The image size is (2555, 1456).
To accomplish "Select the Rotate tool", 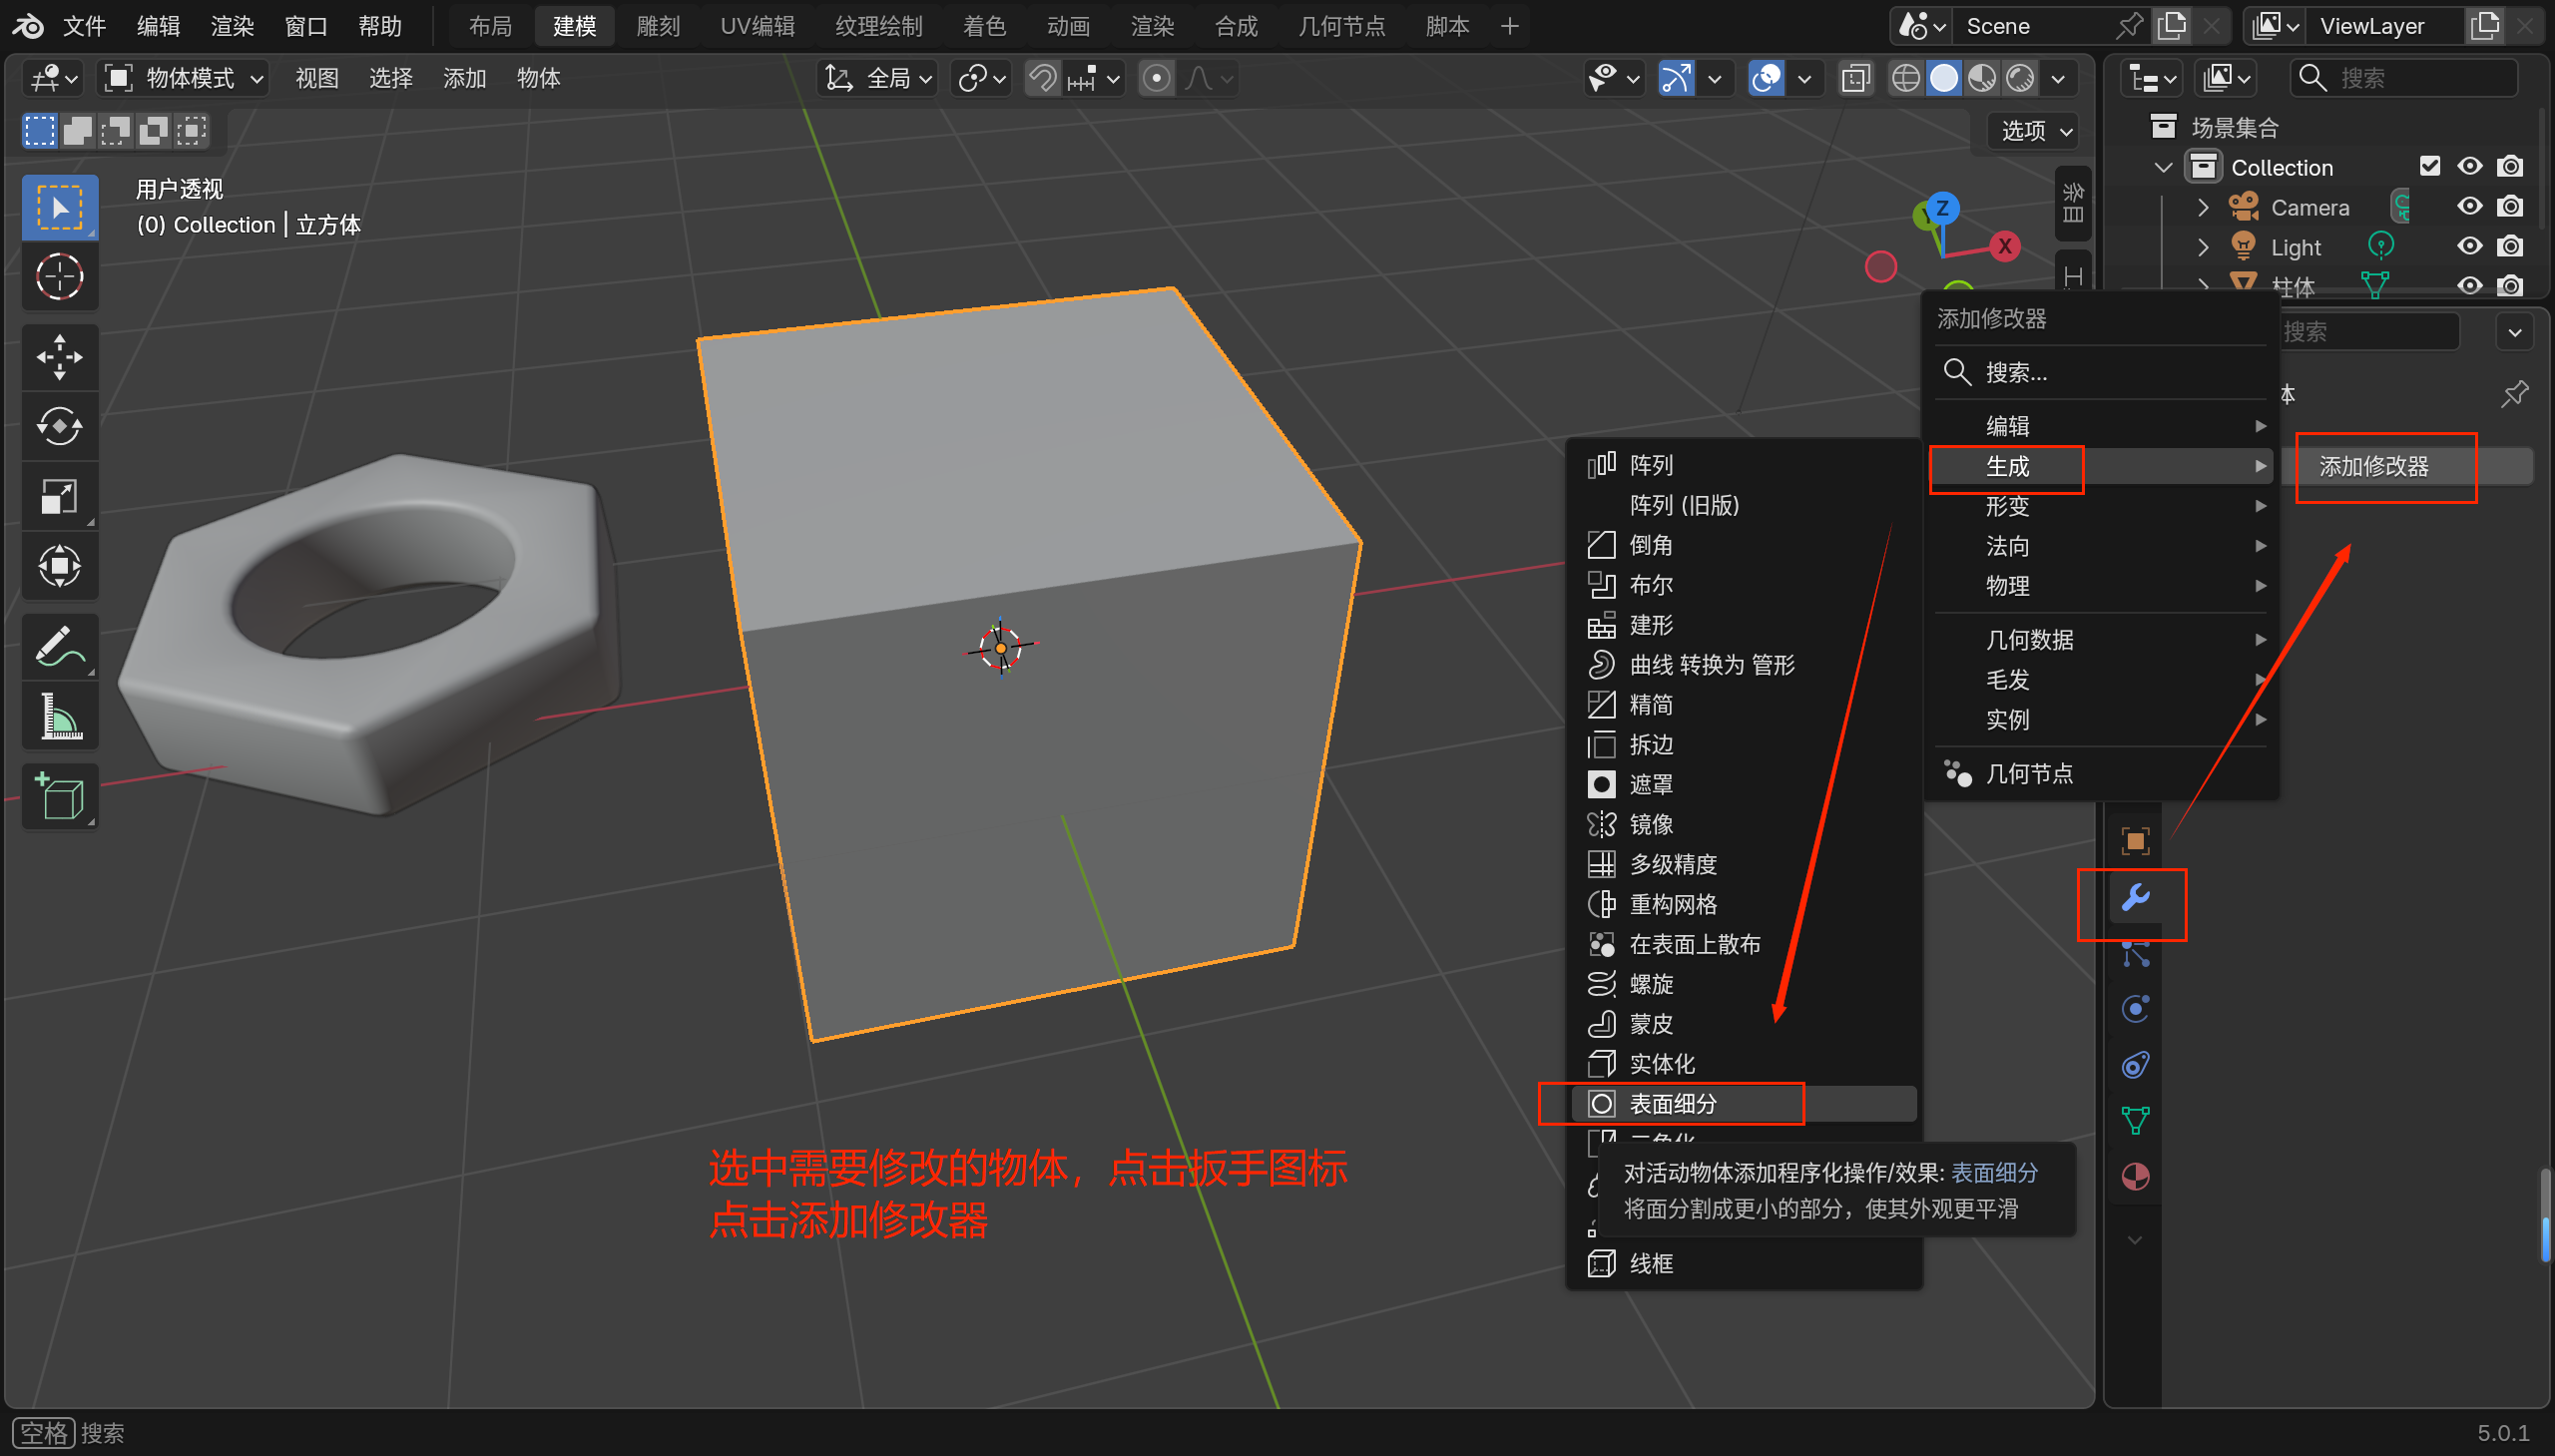I will point(59,427).
